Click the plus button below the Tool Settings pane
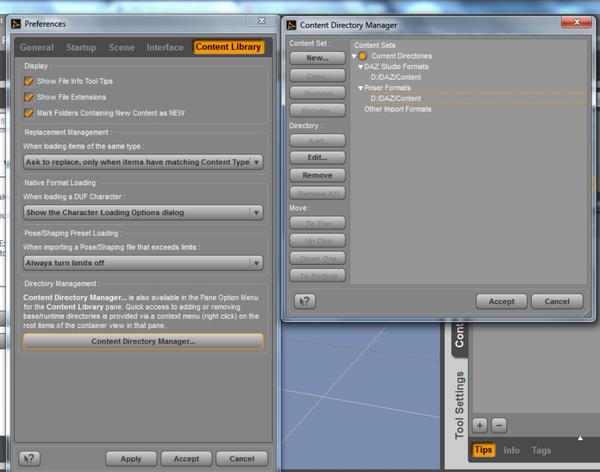Screen dimensions: 600x472 (480, 425)
